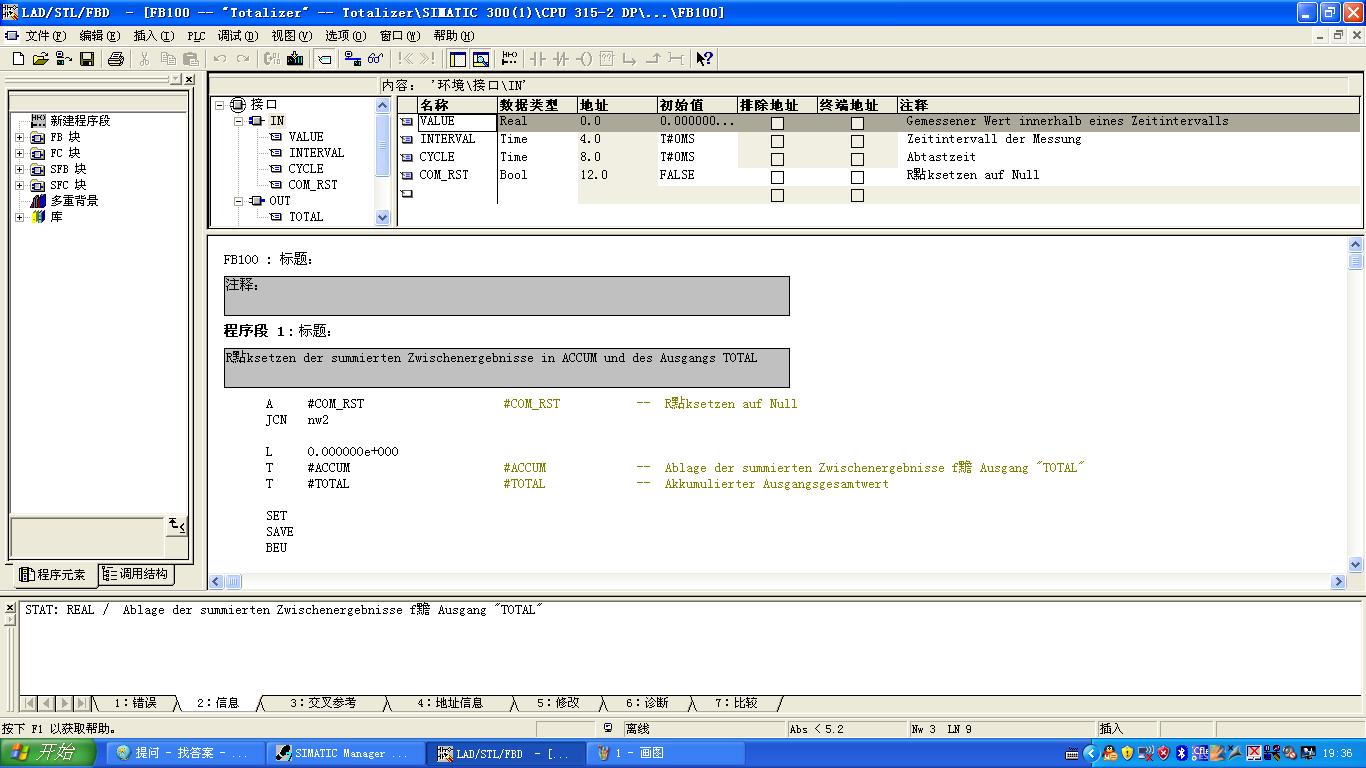1366x768 pixels.
Task: Expand the FC blocks tree node
Action: (x=19, y=153)
